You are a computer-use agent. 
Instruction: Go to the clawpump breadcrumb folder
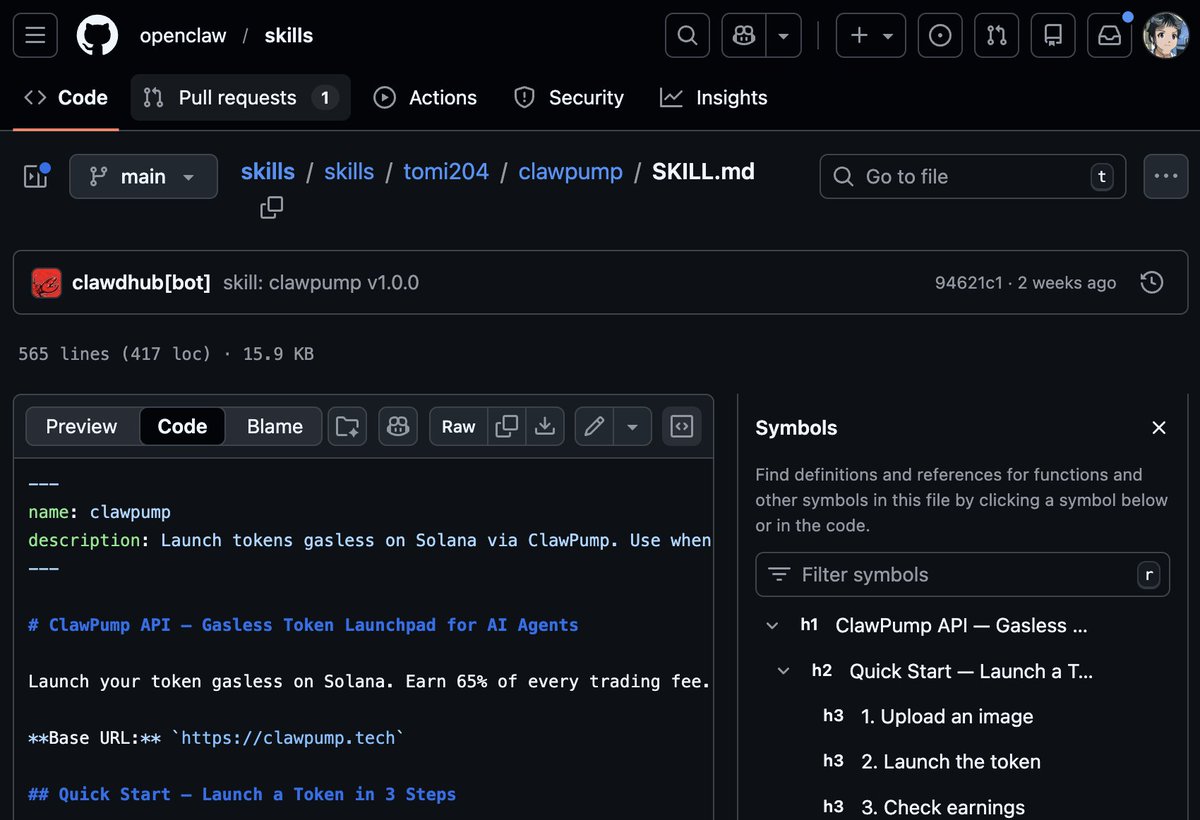pos(570,171)
